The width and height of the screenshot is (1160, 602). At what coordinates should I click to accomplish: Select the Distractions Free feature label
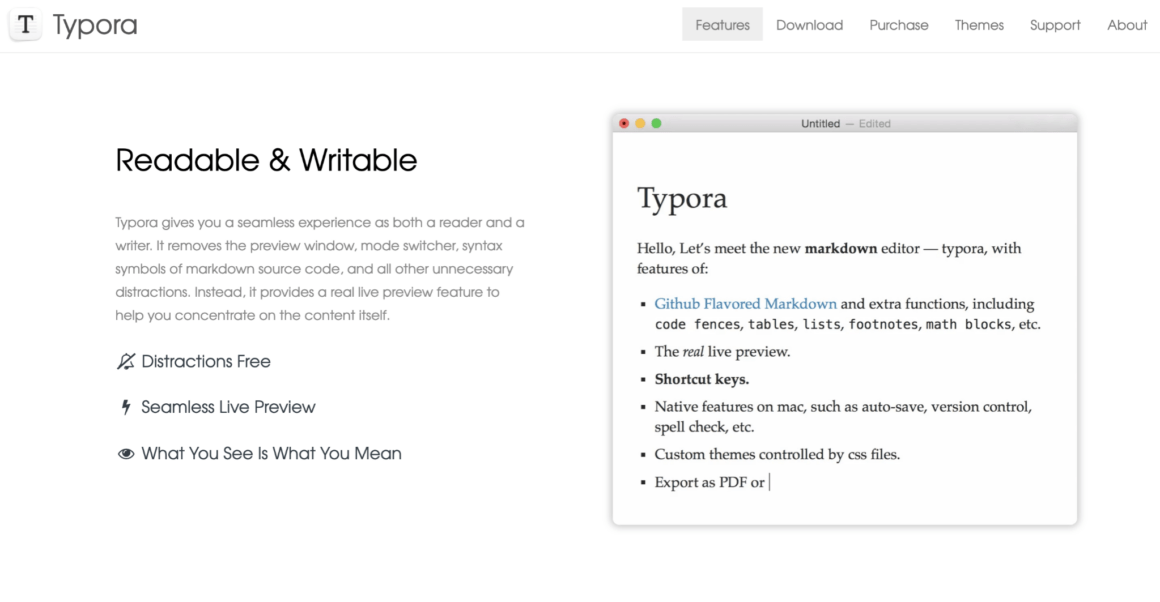(206, 362)
